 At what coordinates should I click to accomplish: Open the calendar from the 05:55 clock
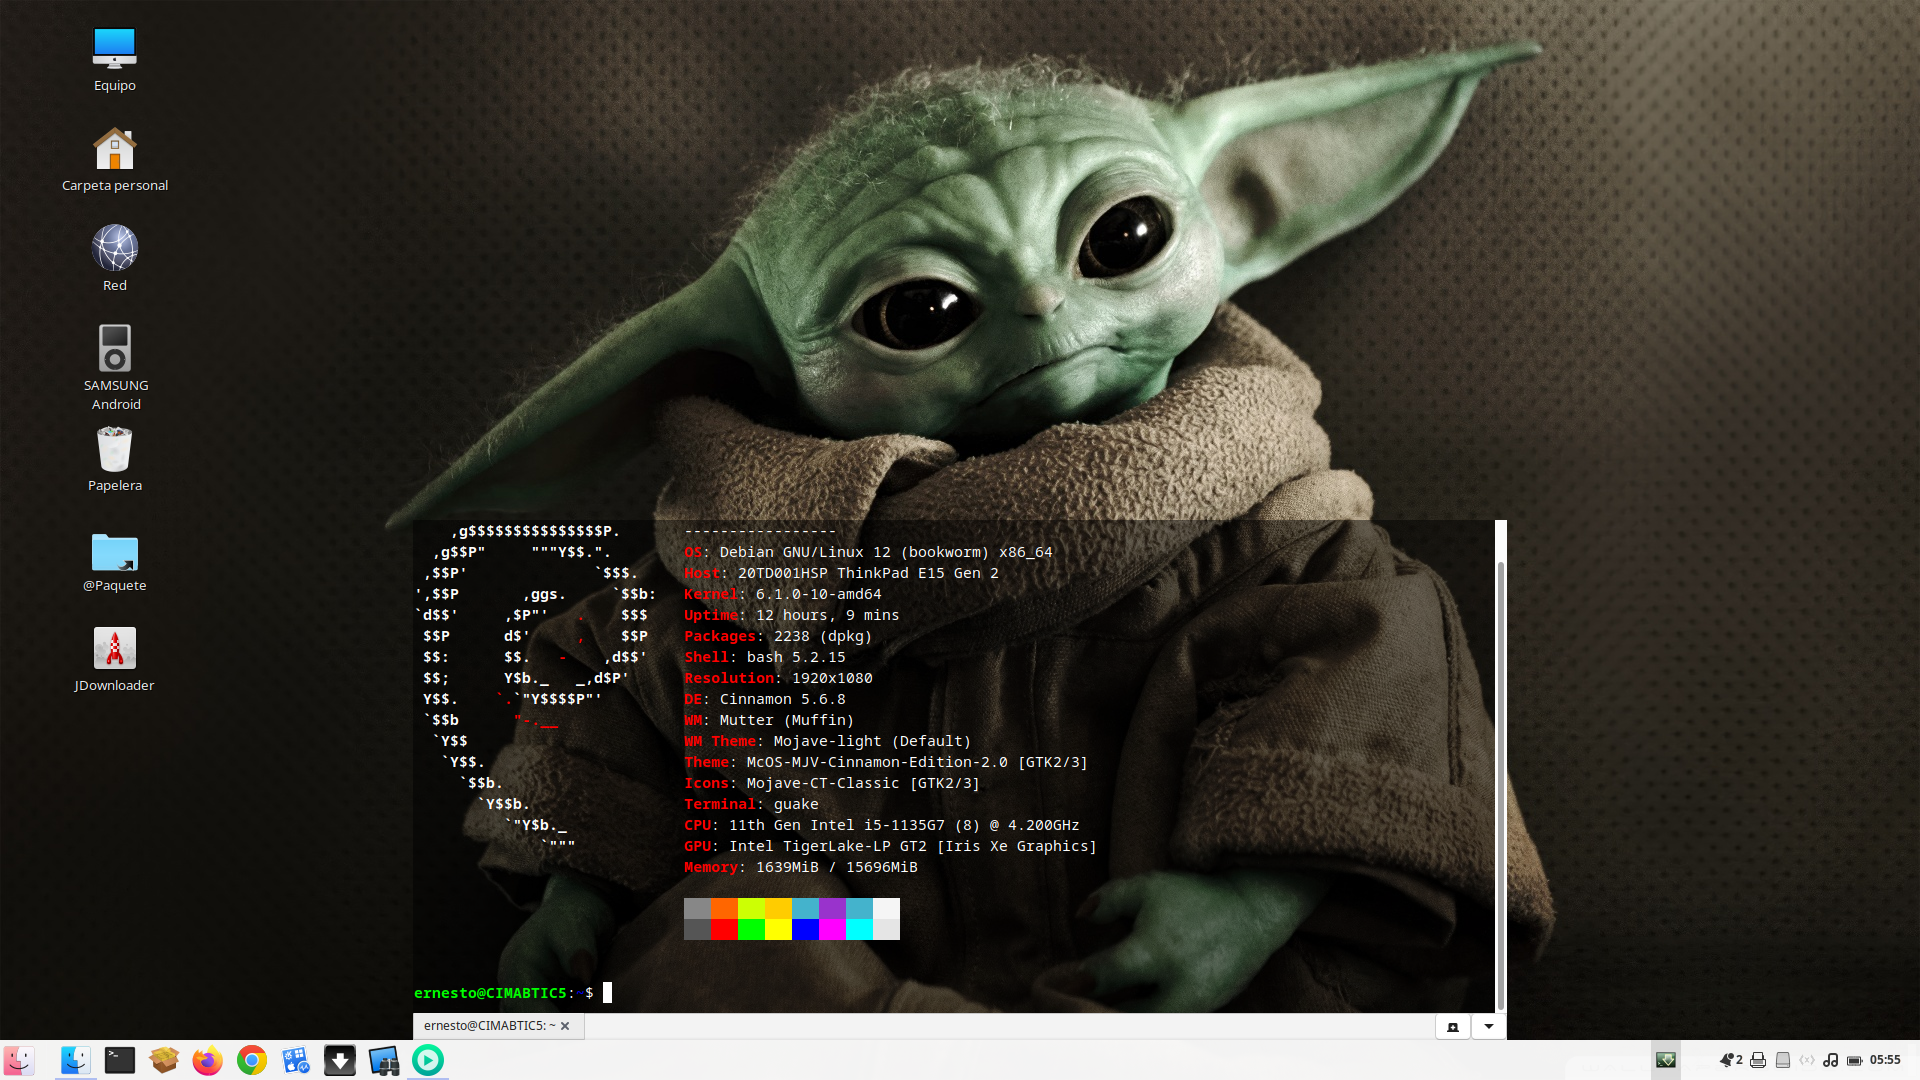[1885, 1060]
